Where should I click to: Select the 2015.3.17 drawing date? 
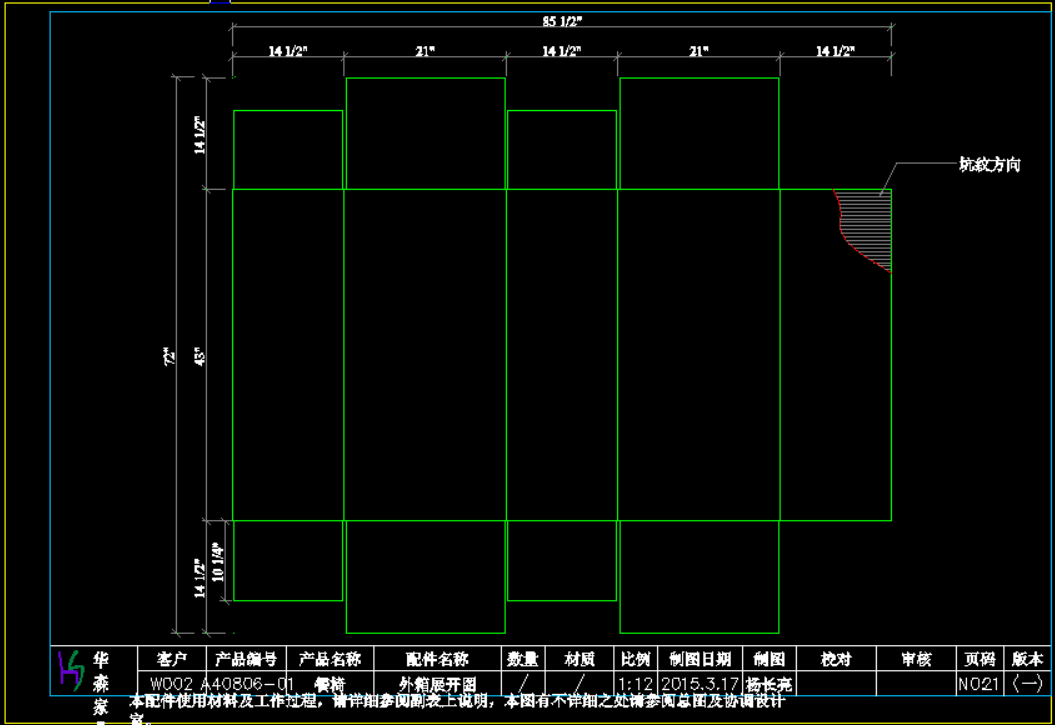[x=699, y=684]
